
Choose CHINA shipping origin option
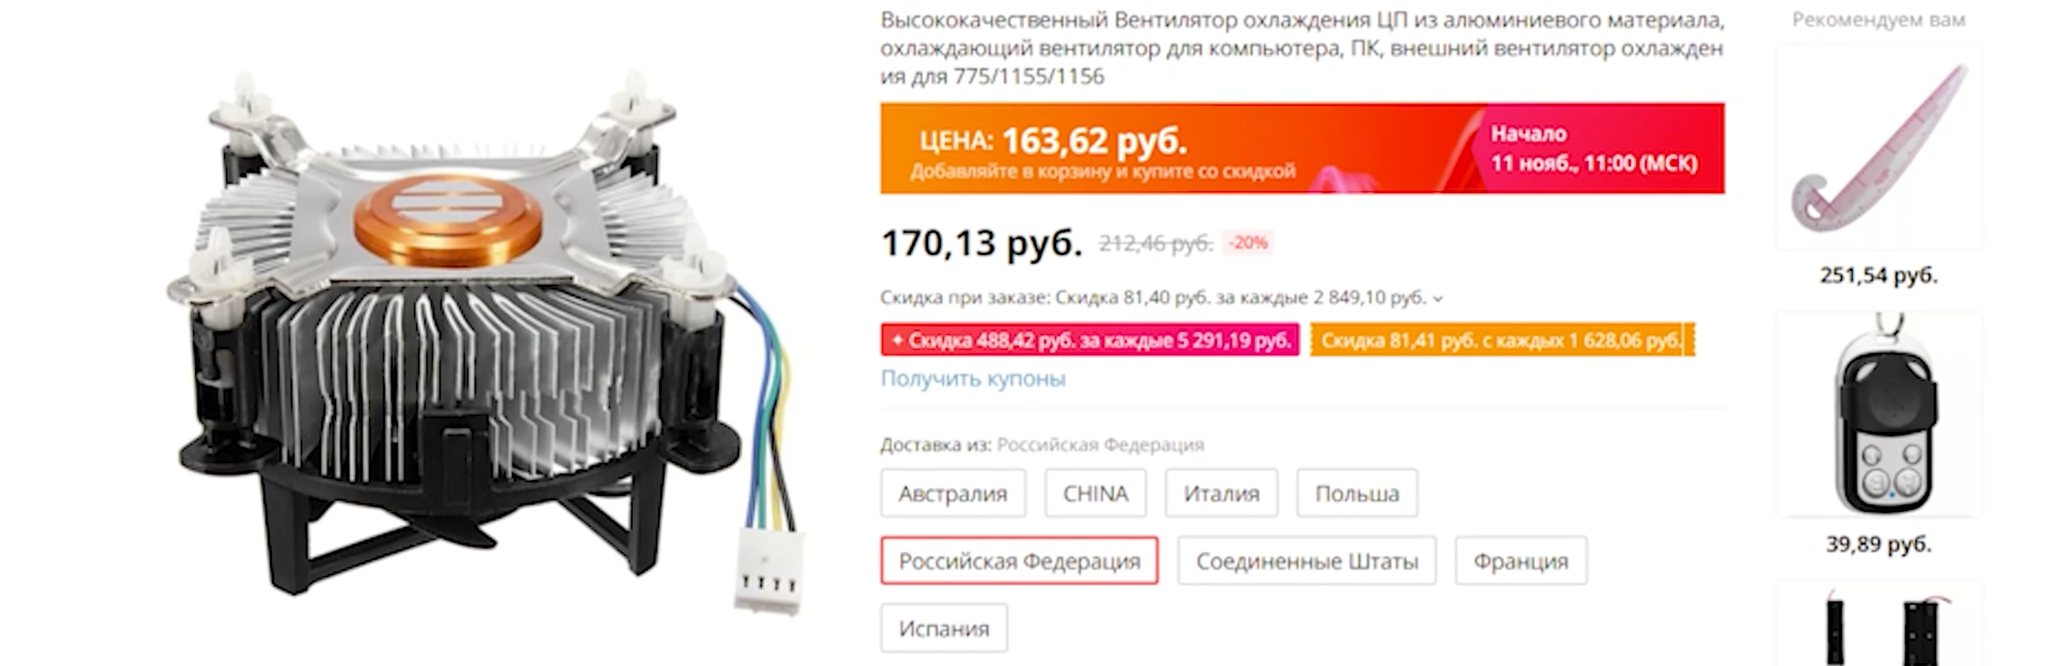click(1095, 493)
